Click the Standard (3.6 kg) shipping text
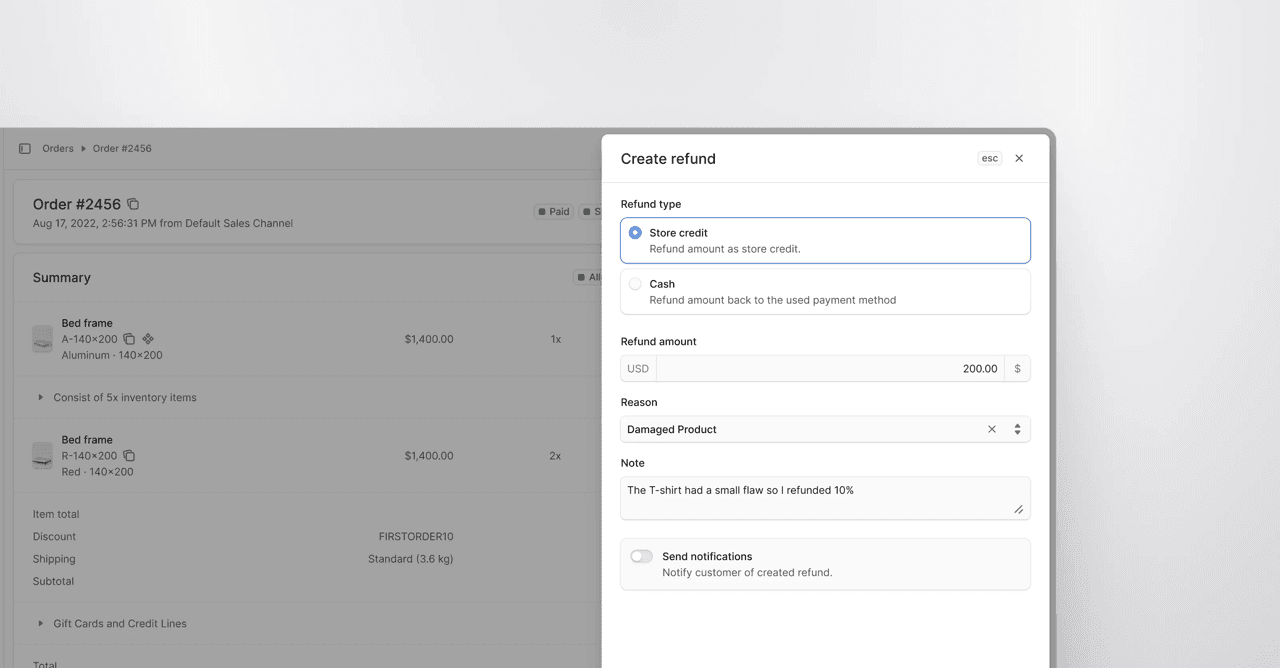The width and height of the screenshot is (1280, 668). point(410,559)
